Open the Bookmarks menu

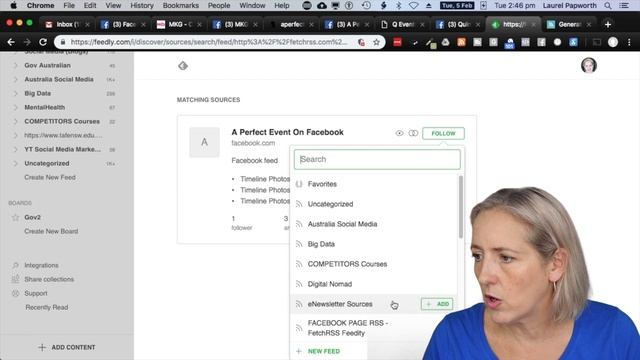click(x=180, y=5)
